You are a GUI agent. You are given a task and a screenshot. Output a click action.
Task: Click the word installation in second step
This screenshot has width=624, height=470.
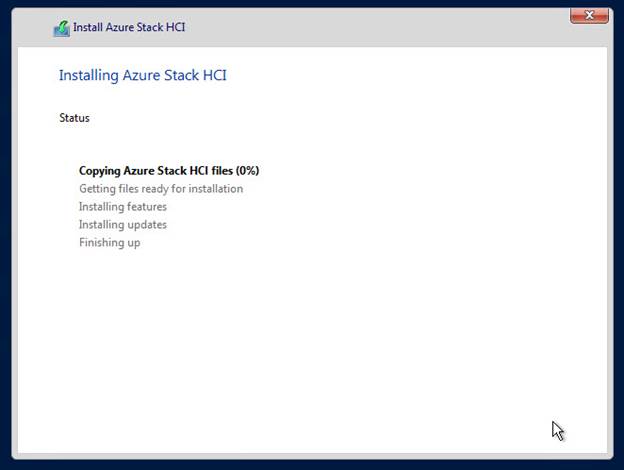pyautogui.click(x=215, y=189)
